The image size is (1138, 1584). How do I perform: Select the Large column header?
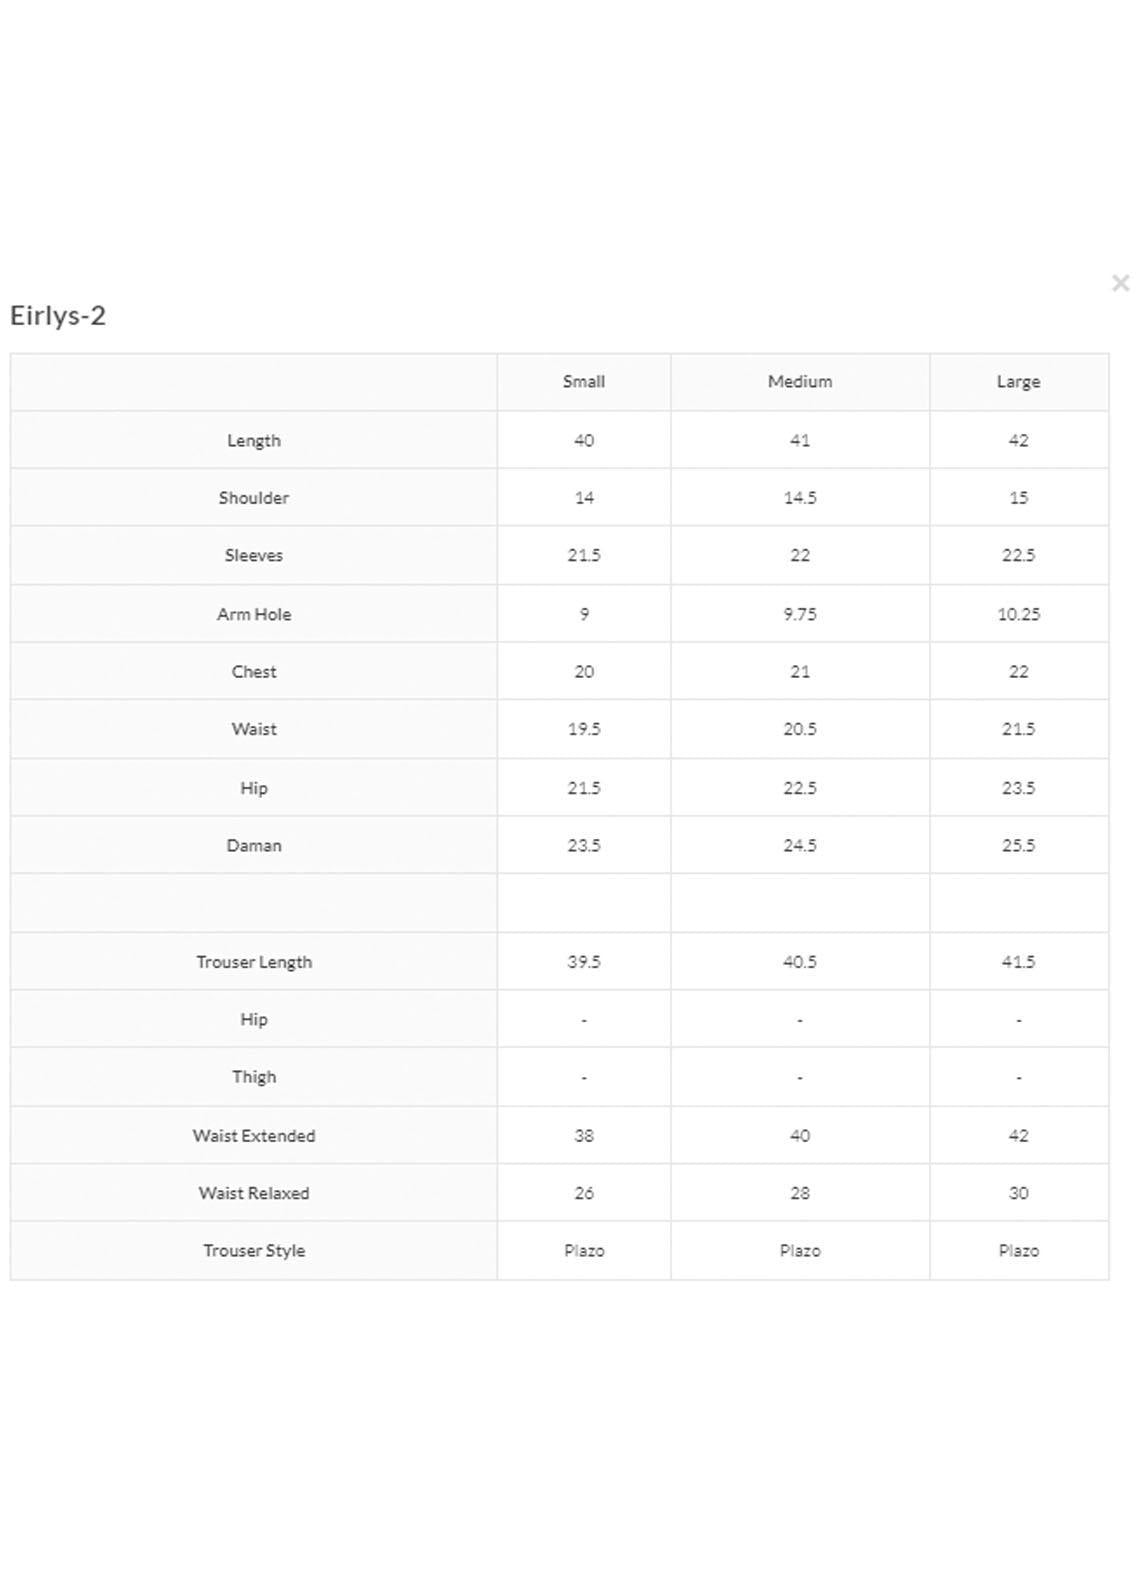(x=1018, y=382)
